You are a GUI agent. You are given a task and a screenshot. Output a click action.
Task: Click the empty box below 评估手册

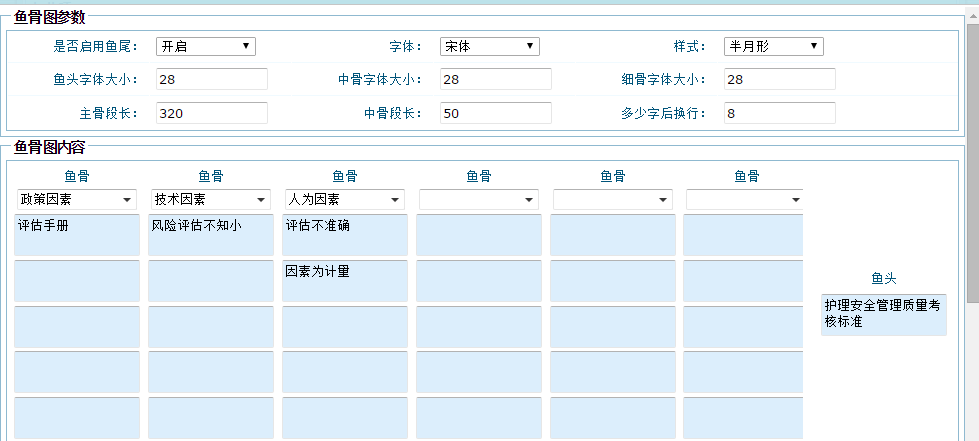point(76,281)
